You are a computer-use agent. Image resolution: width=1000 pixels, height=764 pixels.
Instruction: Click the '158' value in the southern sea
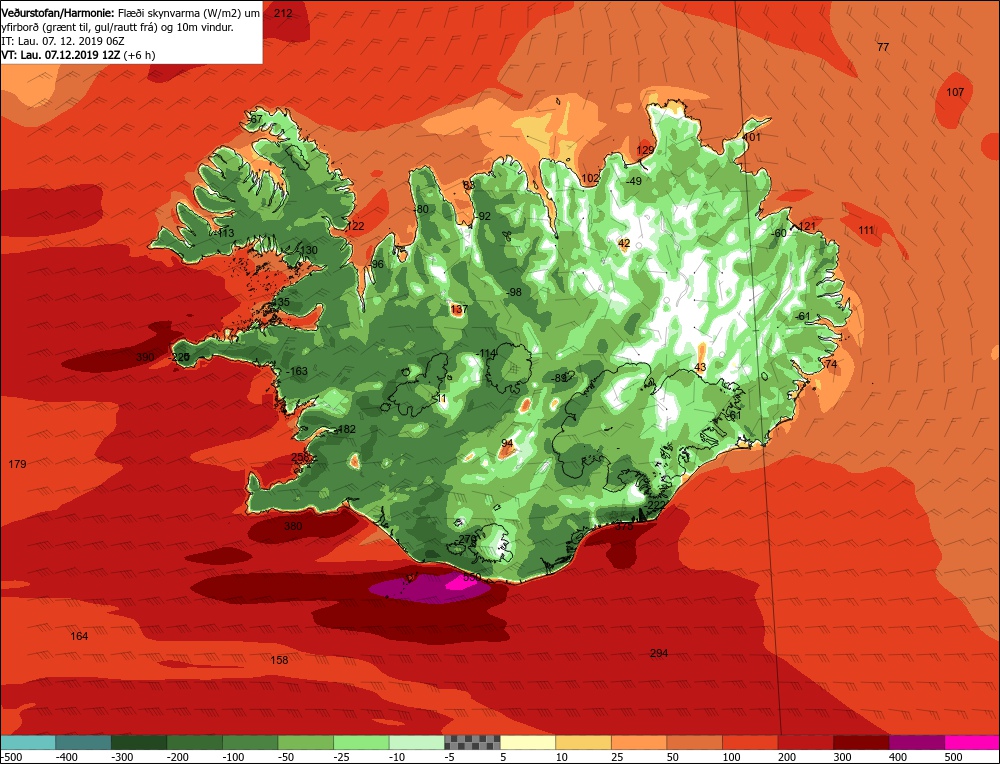coord(279,661)
